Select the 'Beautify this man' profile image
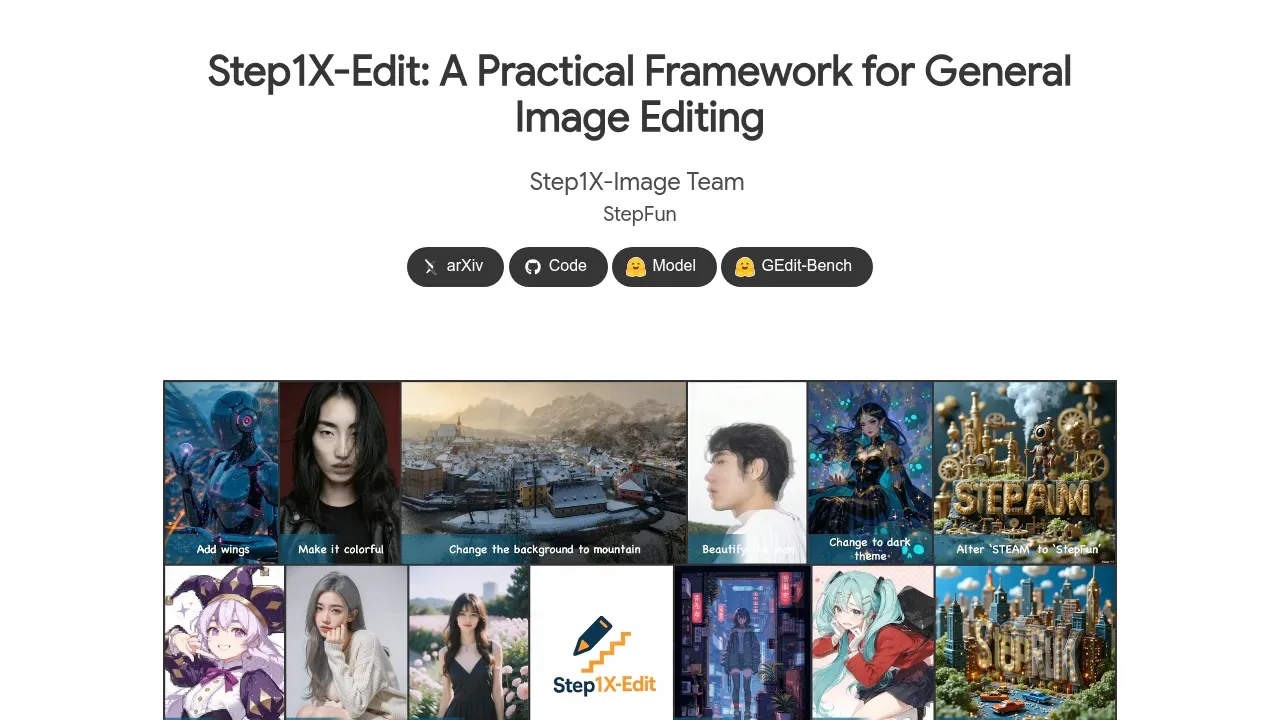Viewport: 1280px width, 720px height. (747, 473)
